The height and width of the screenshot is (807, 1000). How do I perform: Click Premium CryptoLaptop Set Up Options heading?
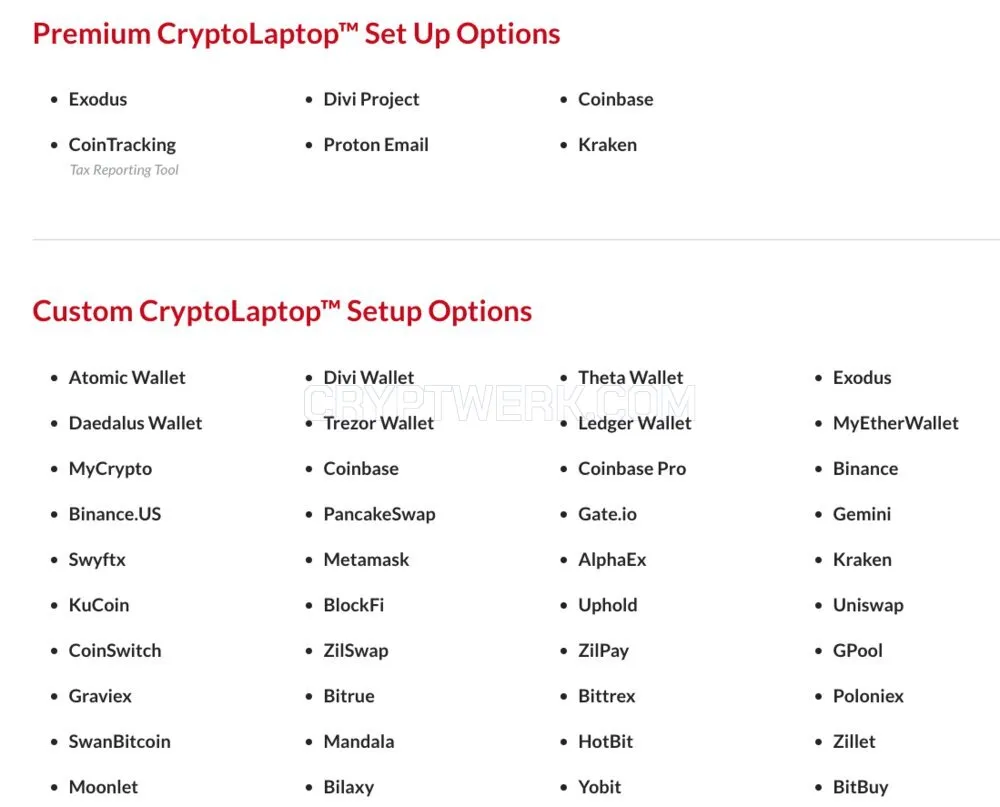click(x=297, y=34)
